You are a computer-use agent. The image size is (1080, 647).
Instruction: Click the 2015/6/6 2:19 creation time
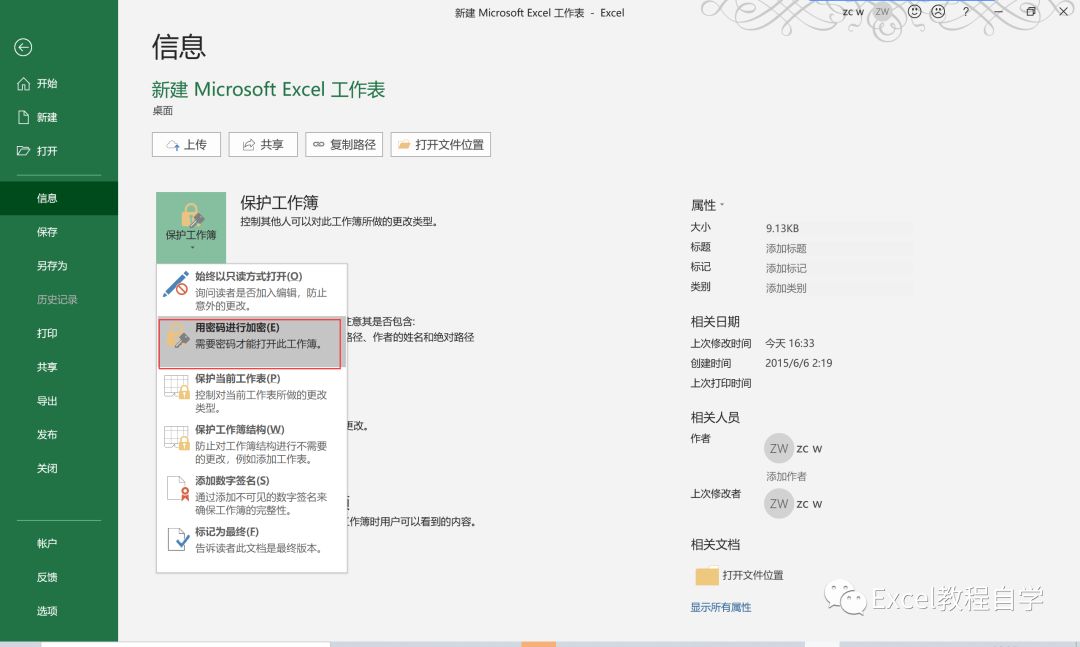(x=799, y=363)
